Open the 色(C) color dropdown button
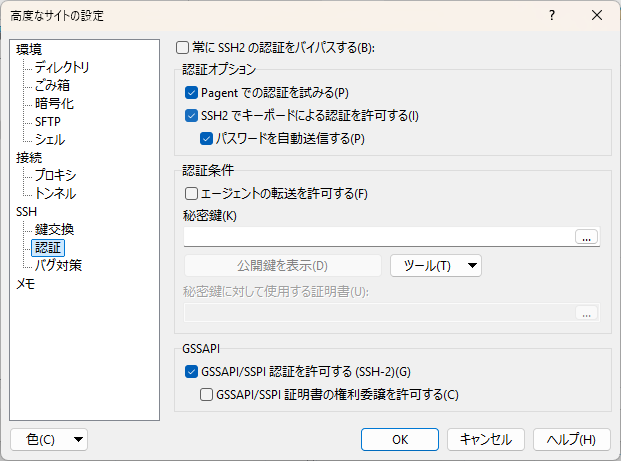This screenshot has height=461, width=621. coord(48,439)
